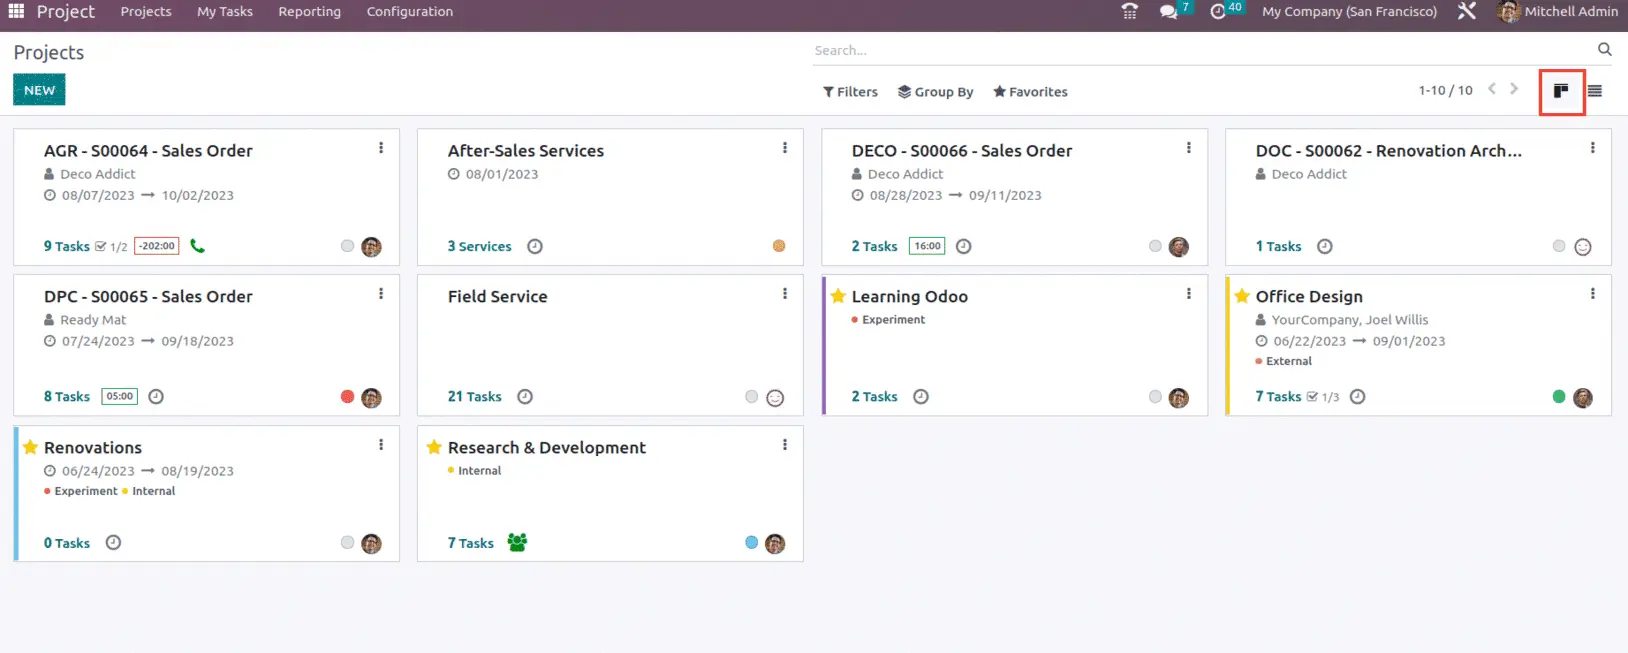Viewport: 1628px width, 653px height.
Task: Toggle favorite star on Office Design
Action: click(x=1242, y=296)
